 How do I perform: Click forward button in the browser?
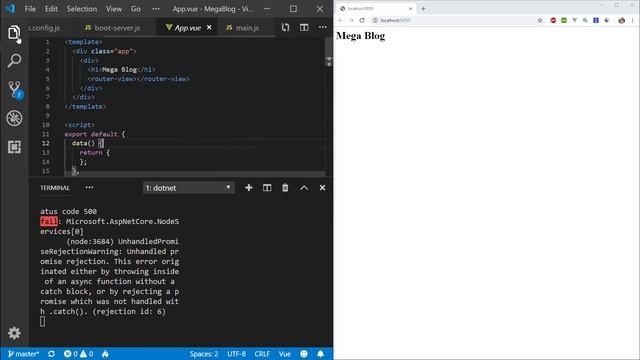coord(351,20)
